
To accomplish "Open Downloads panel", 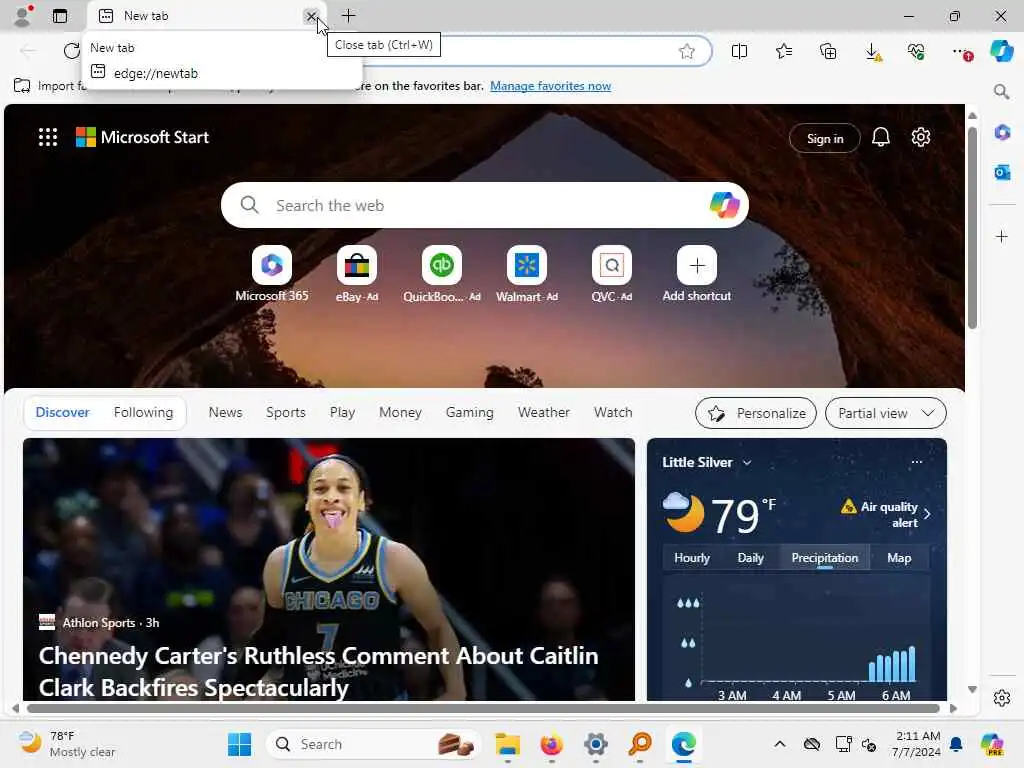I will click(x=873, y=52).
